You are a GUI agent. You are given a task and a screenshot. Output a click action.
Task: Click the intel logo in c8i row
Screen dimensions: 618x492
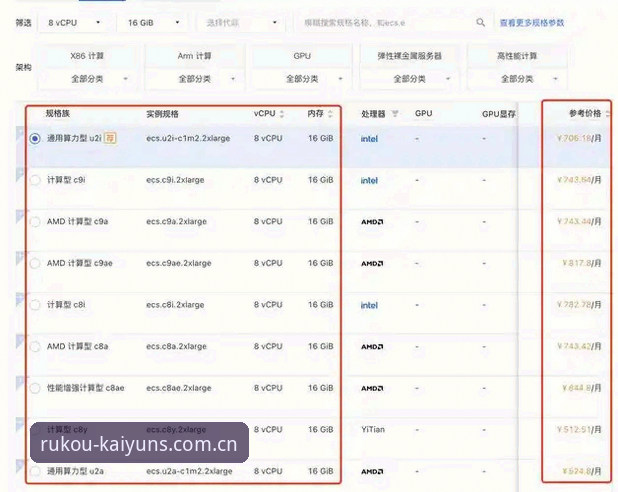[369, 305]
